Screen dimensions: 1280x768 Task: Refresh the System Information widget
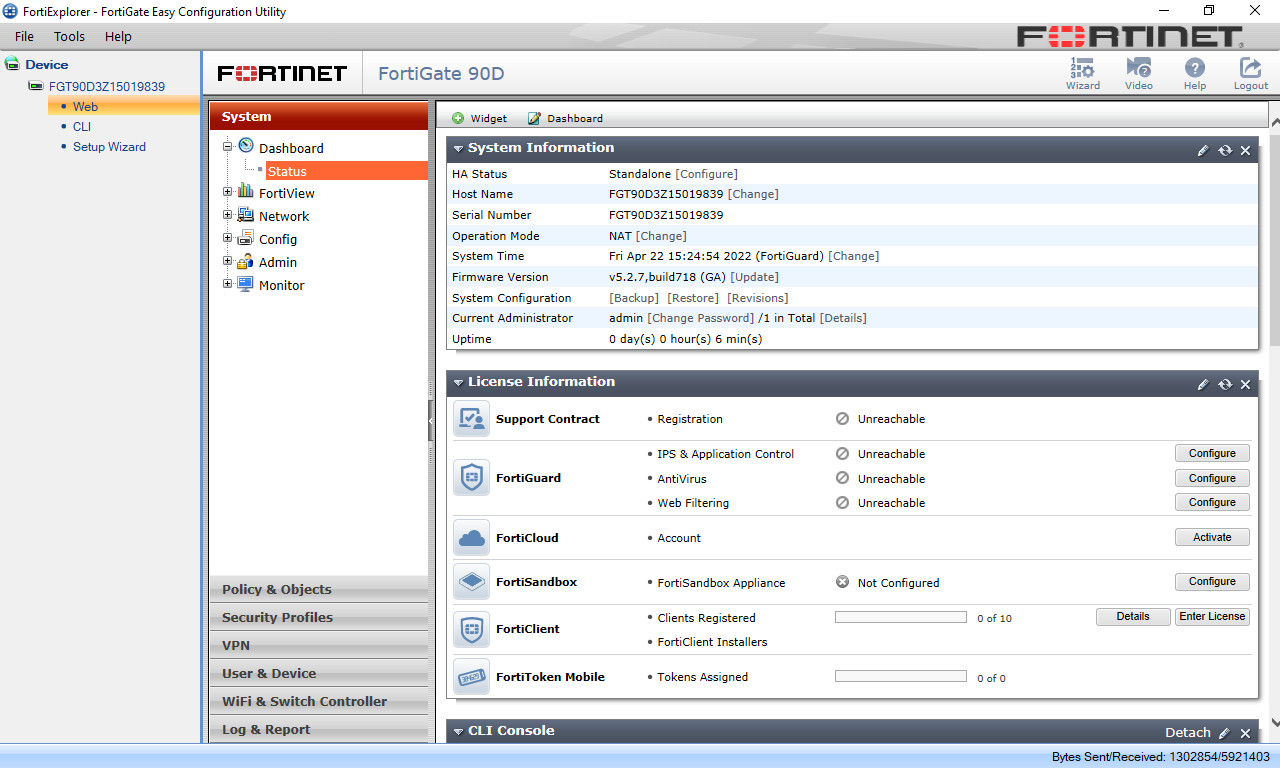(1225, 150)
